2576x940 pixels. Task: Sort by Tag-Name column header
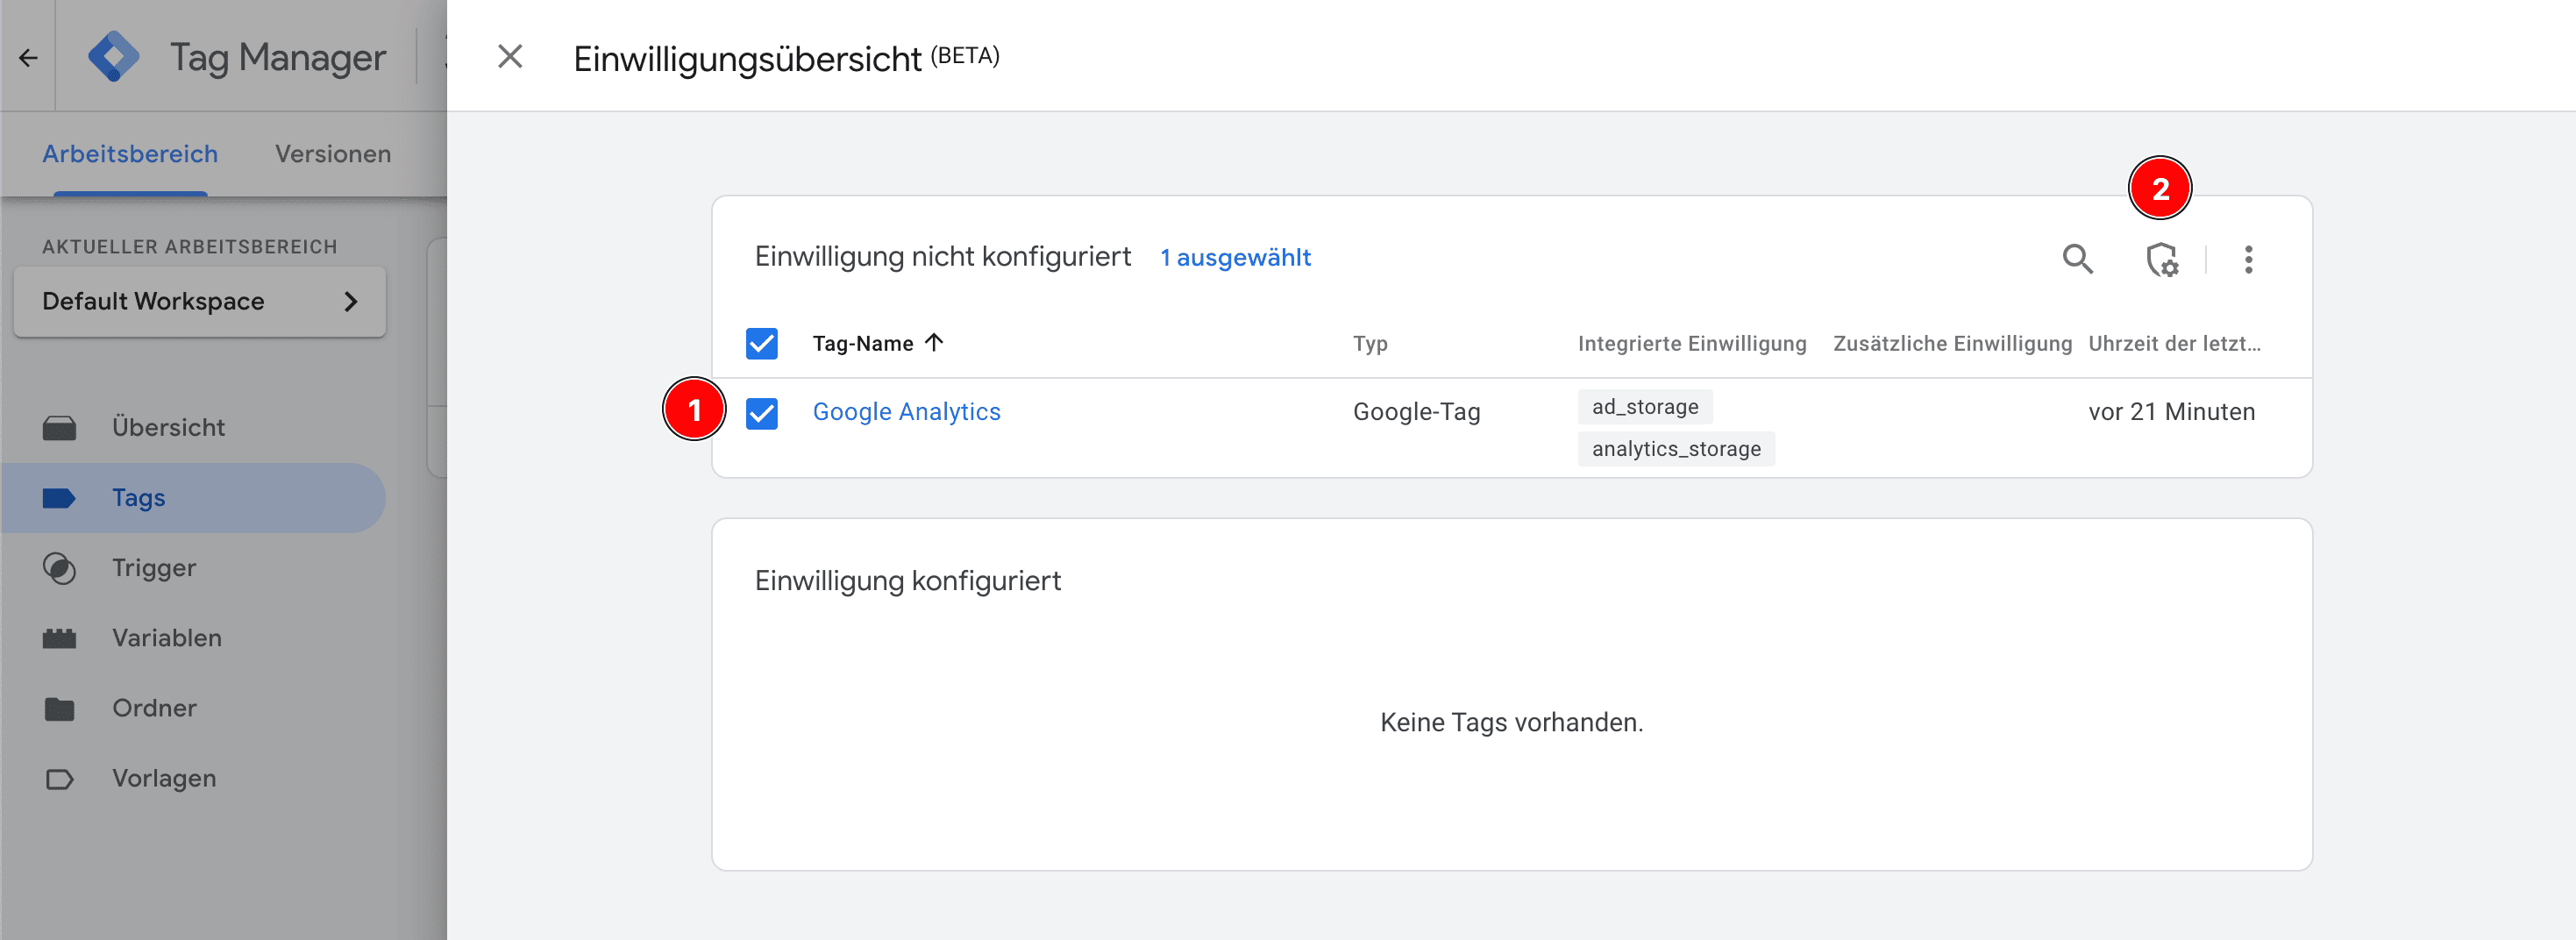point(862,343)
